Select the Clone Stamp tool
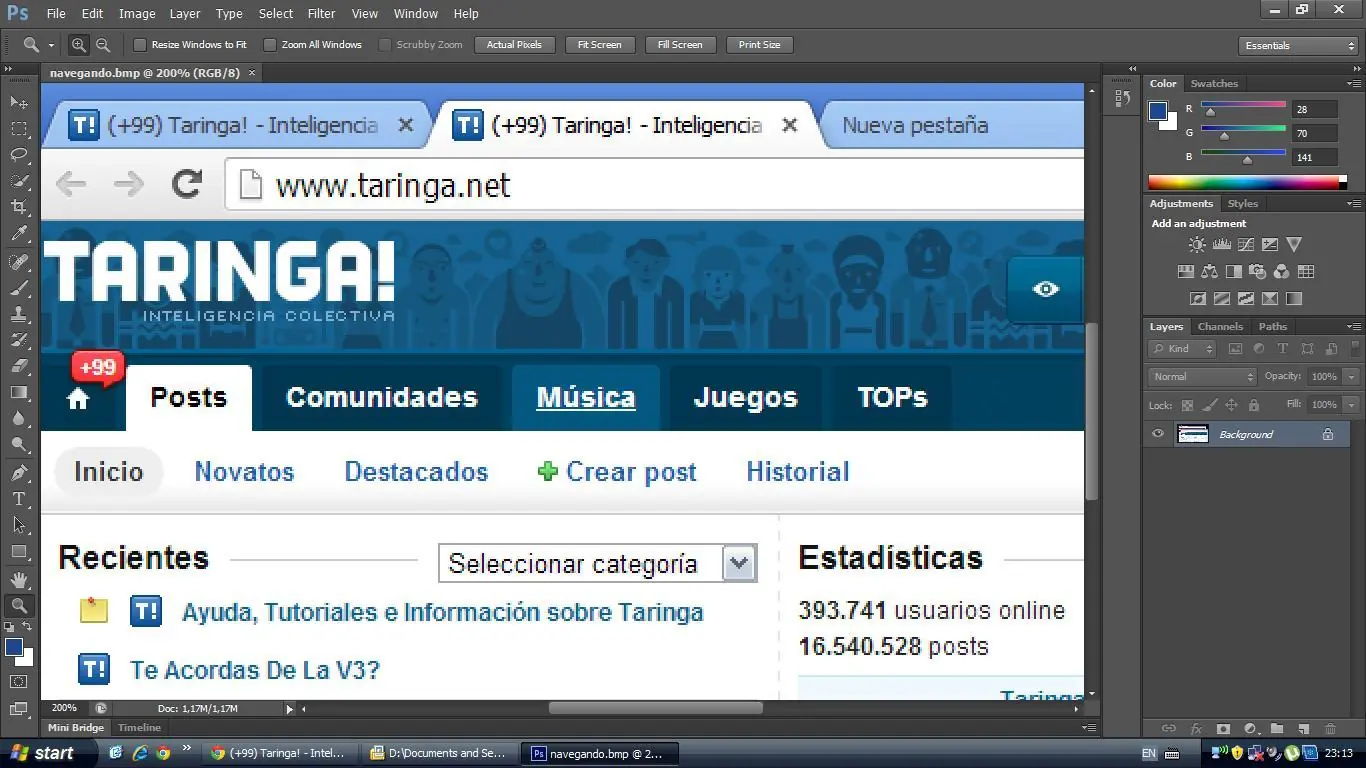 pos(19,314)
